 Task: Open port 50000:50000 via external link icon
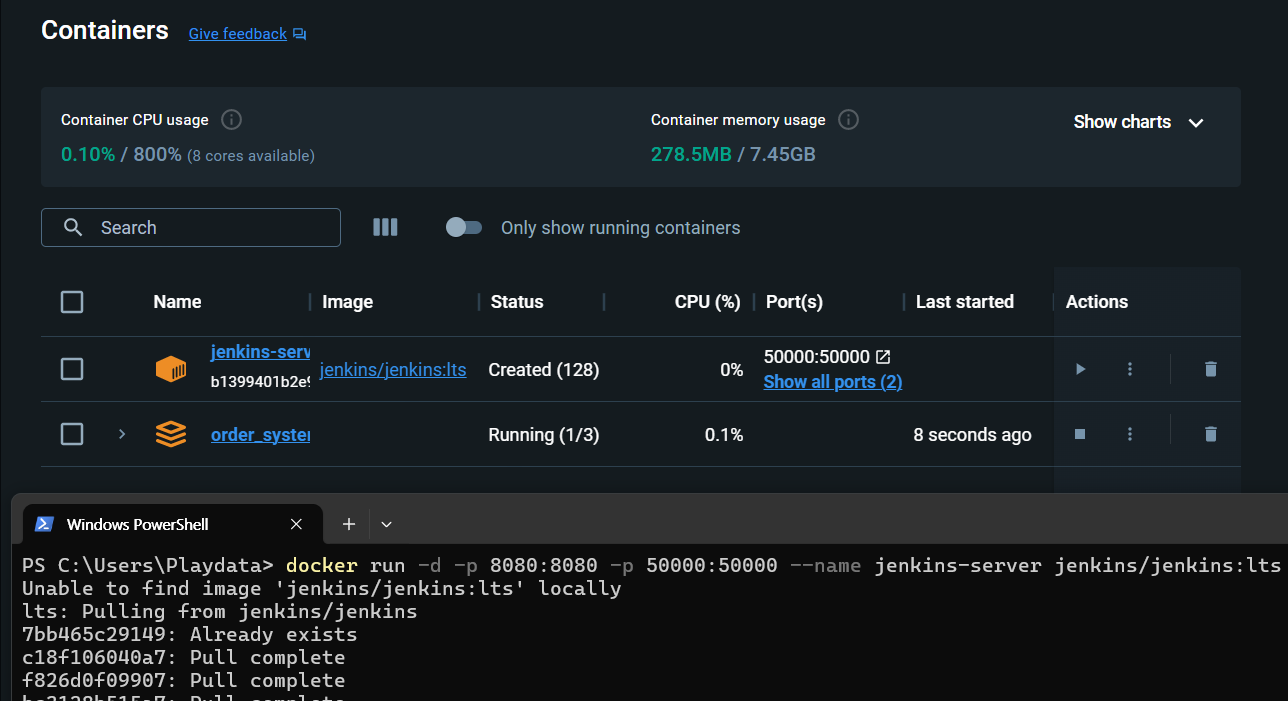click(883, 356)
